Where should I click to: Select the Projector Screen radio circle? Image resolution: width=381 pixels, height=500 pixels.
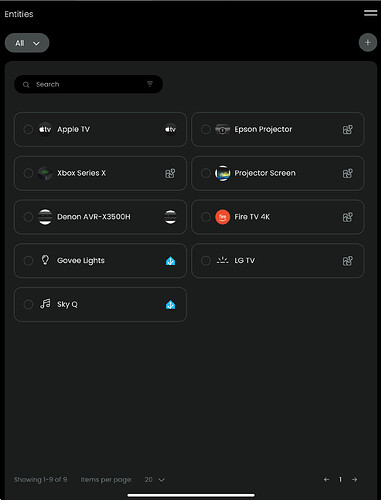tap(206, 173)
